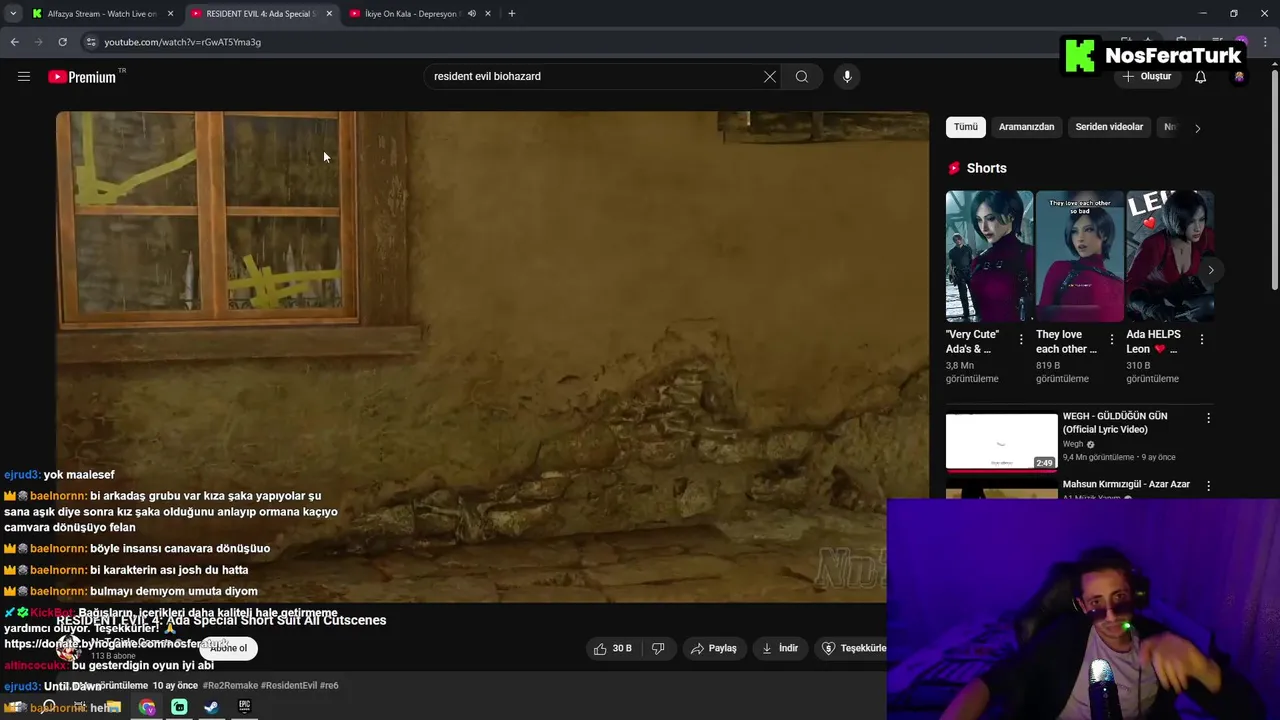Open options for "Very Cute" Ada's short
Screen dimensions: 1280x720
1021,340
